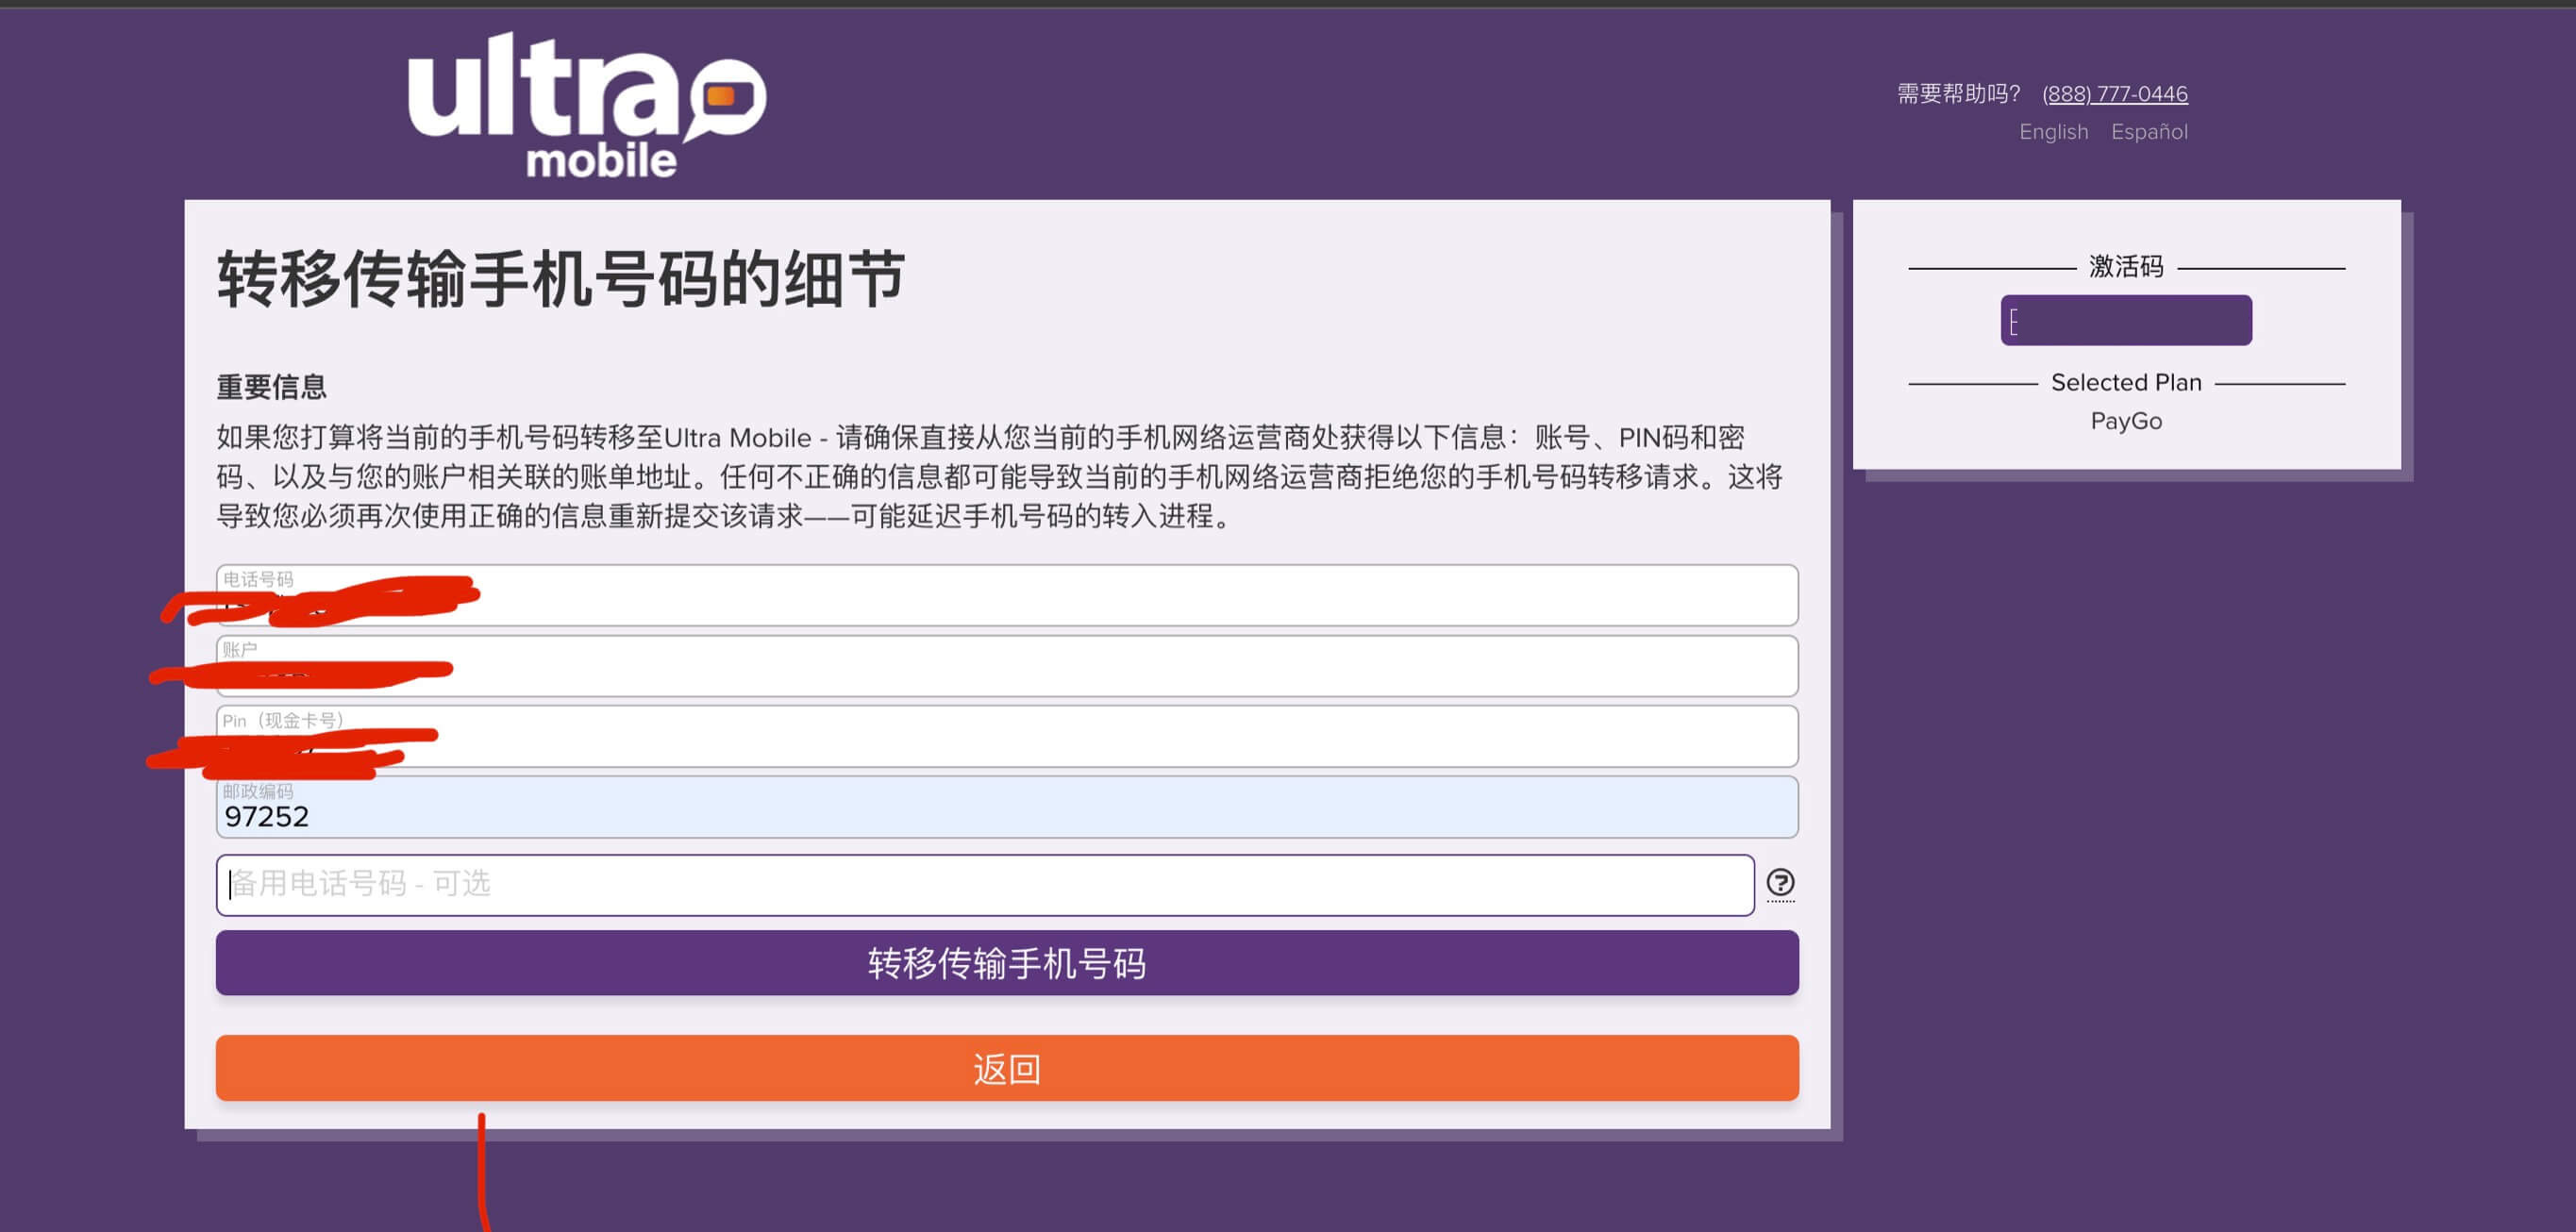Go back with the orange 返回 button
Image resolution: width=2576 pixels, height=1232 pixels.
(1007, 1068)
